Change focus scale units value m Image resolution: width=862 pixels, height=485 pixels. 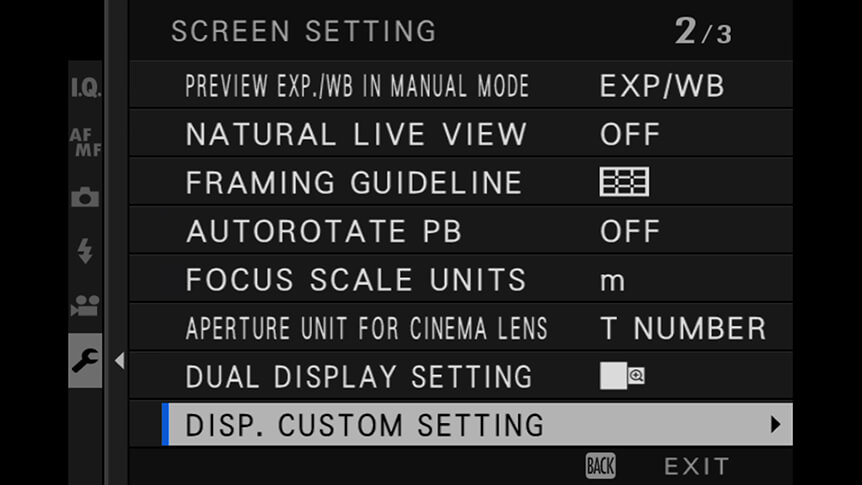[x=612, y=282]
